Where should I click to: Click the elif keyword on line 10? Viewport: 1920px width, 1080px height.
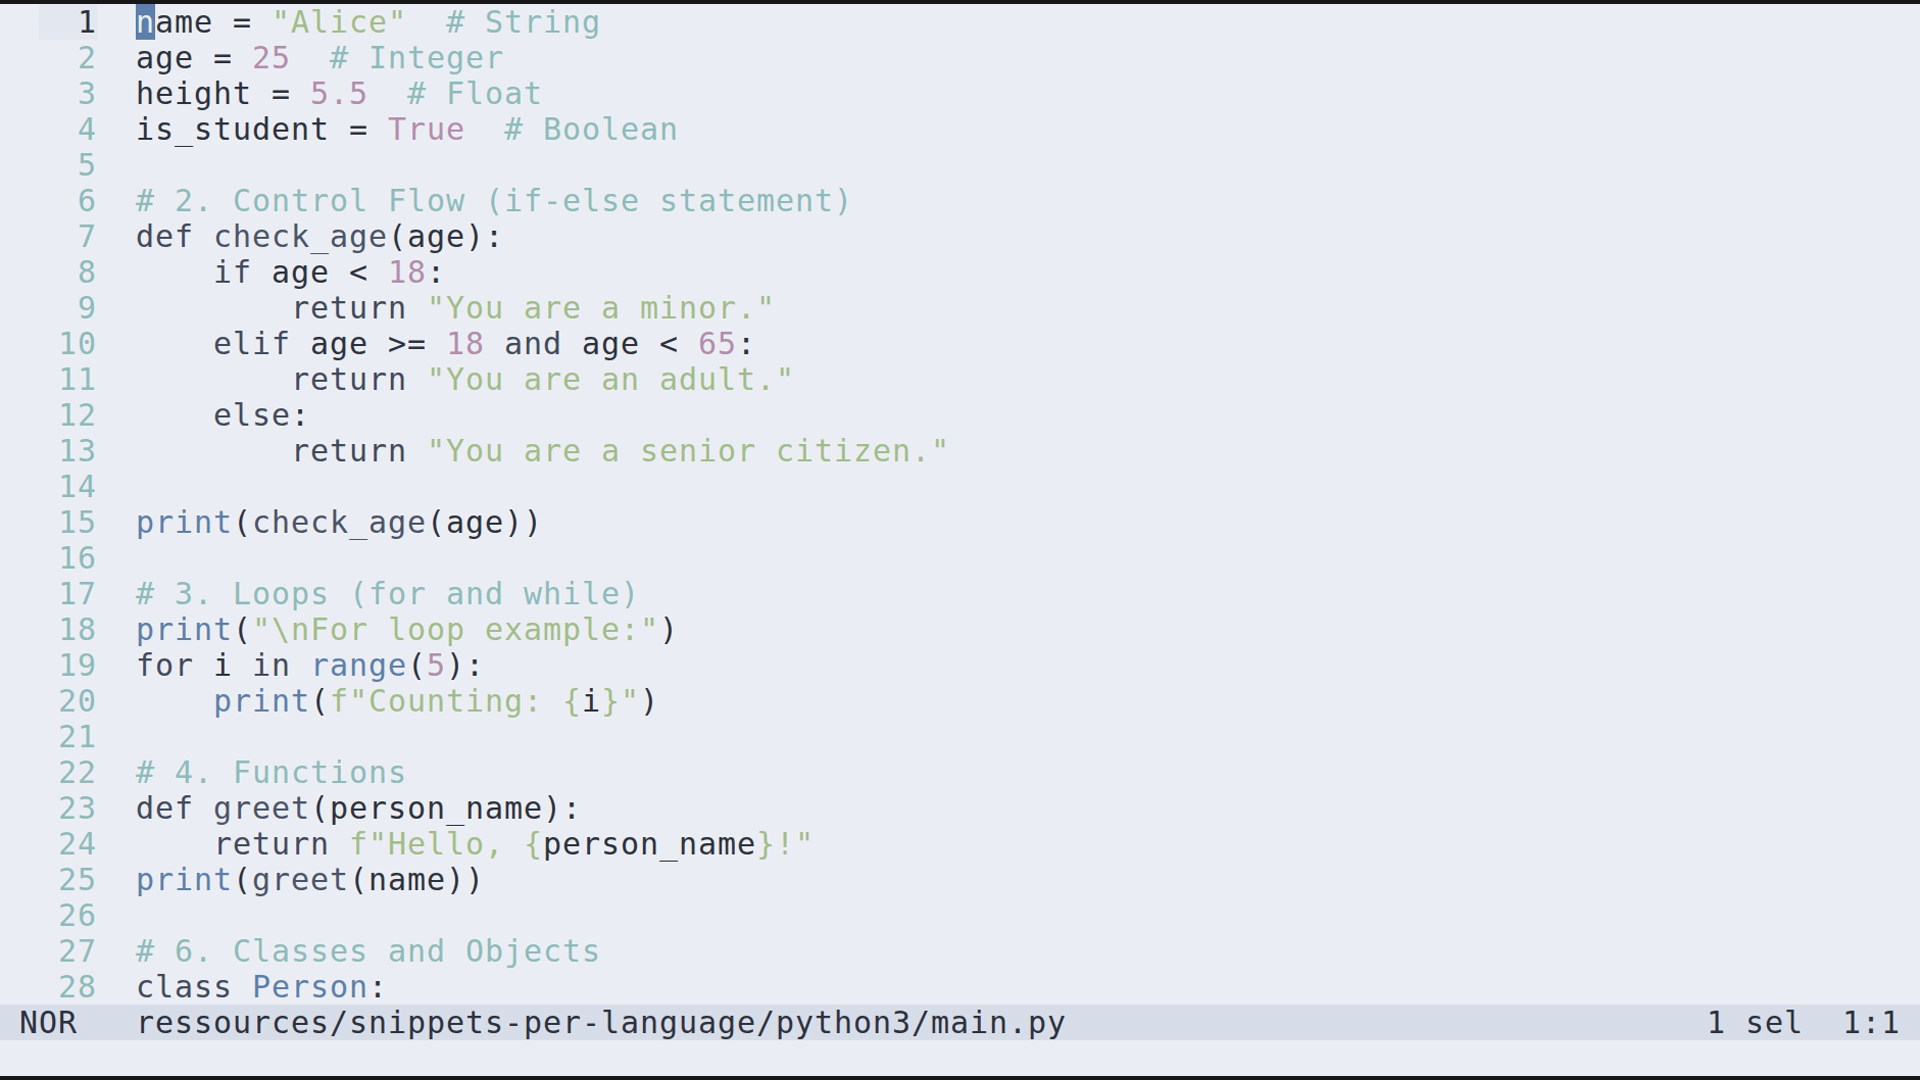click(251, 343)
